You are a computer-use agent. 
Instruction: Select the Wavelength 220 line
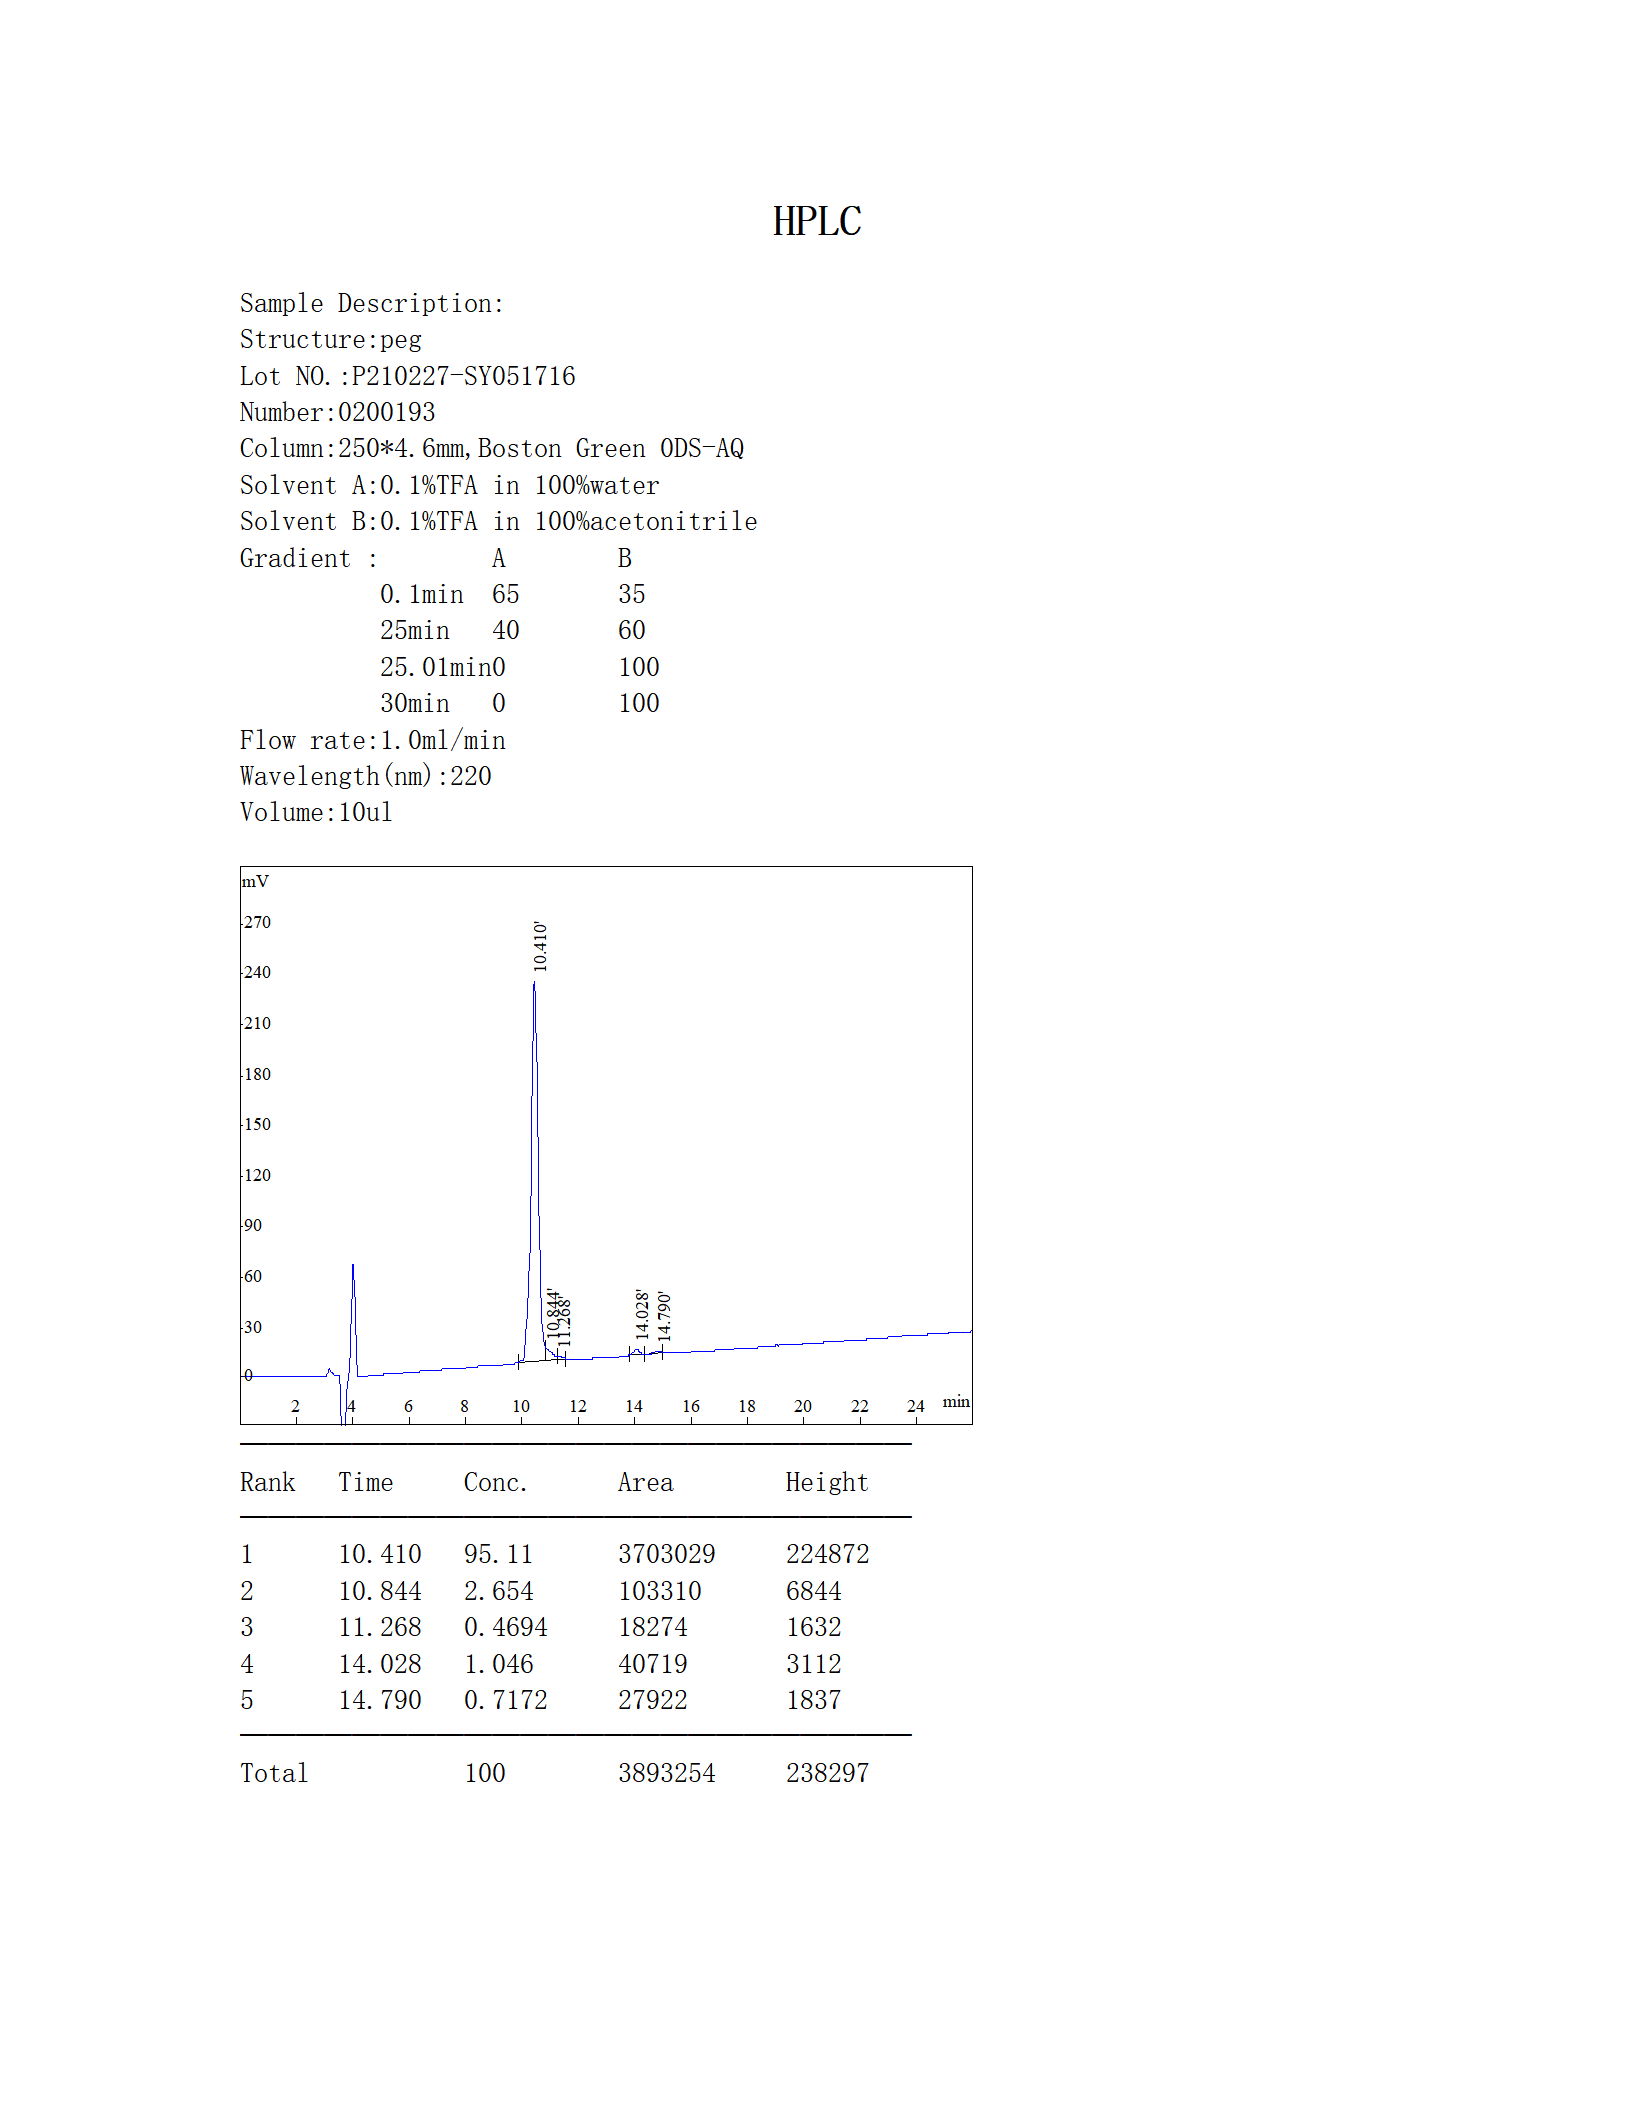point(365,776)
